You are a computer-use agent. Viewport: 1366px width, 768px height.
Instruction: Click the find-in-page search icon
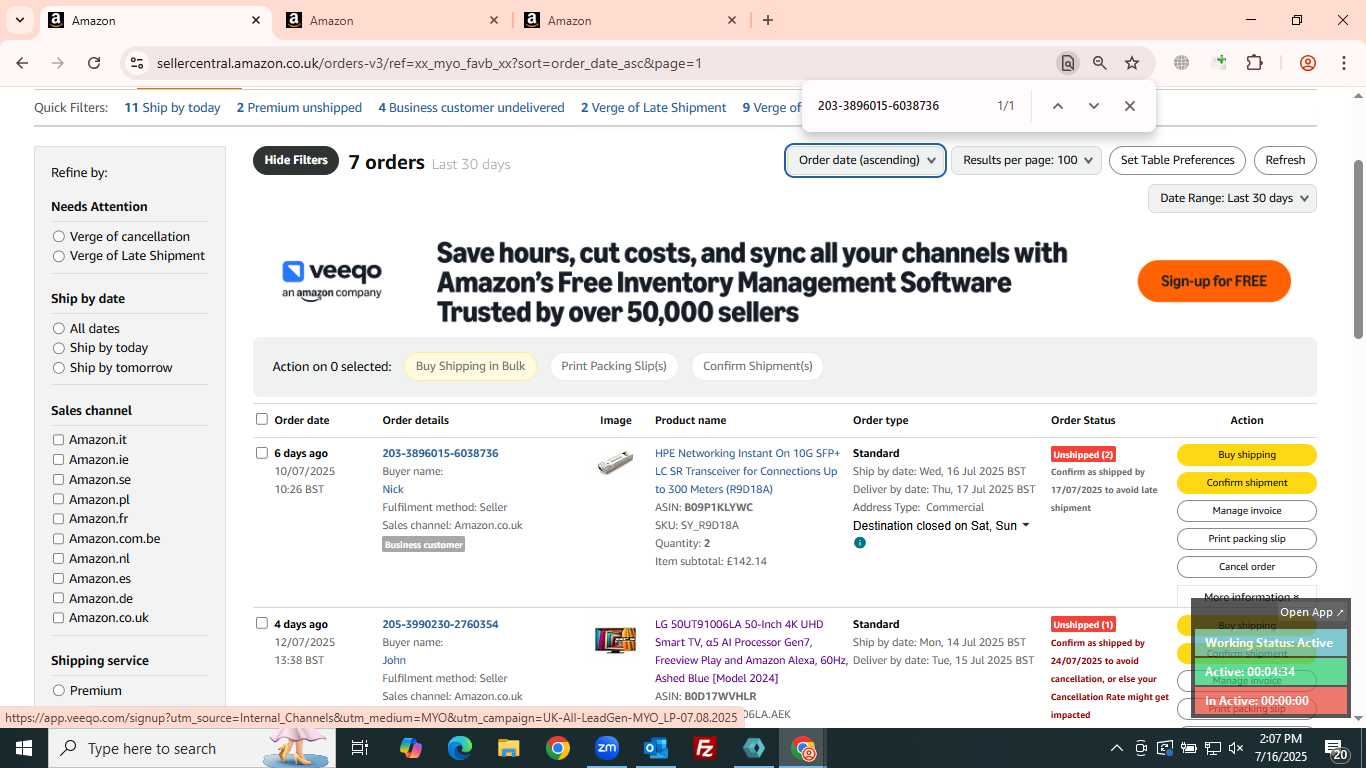pyautogui.click(x=1068, y=63)
